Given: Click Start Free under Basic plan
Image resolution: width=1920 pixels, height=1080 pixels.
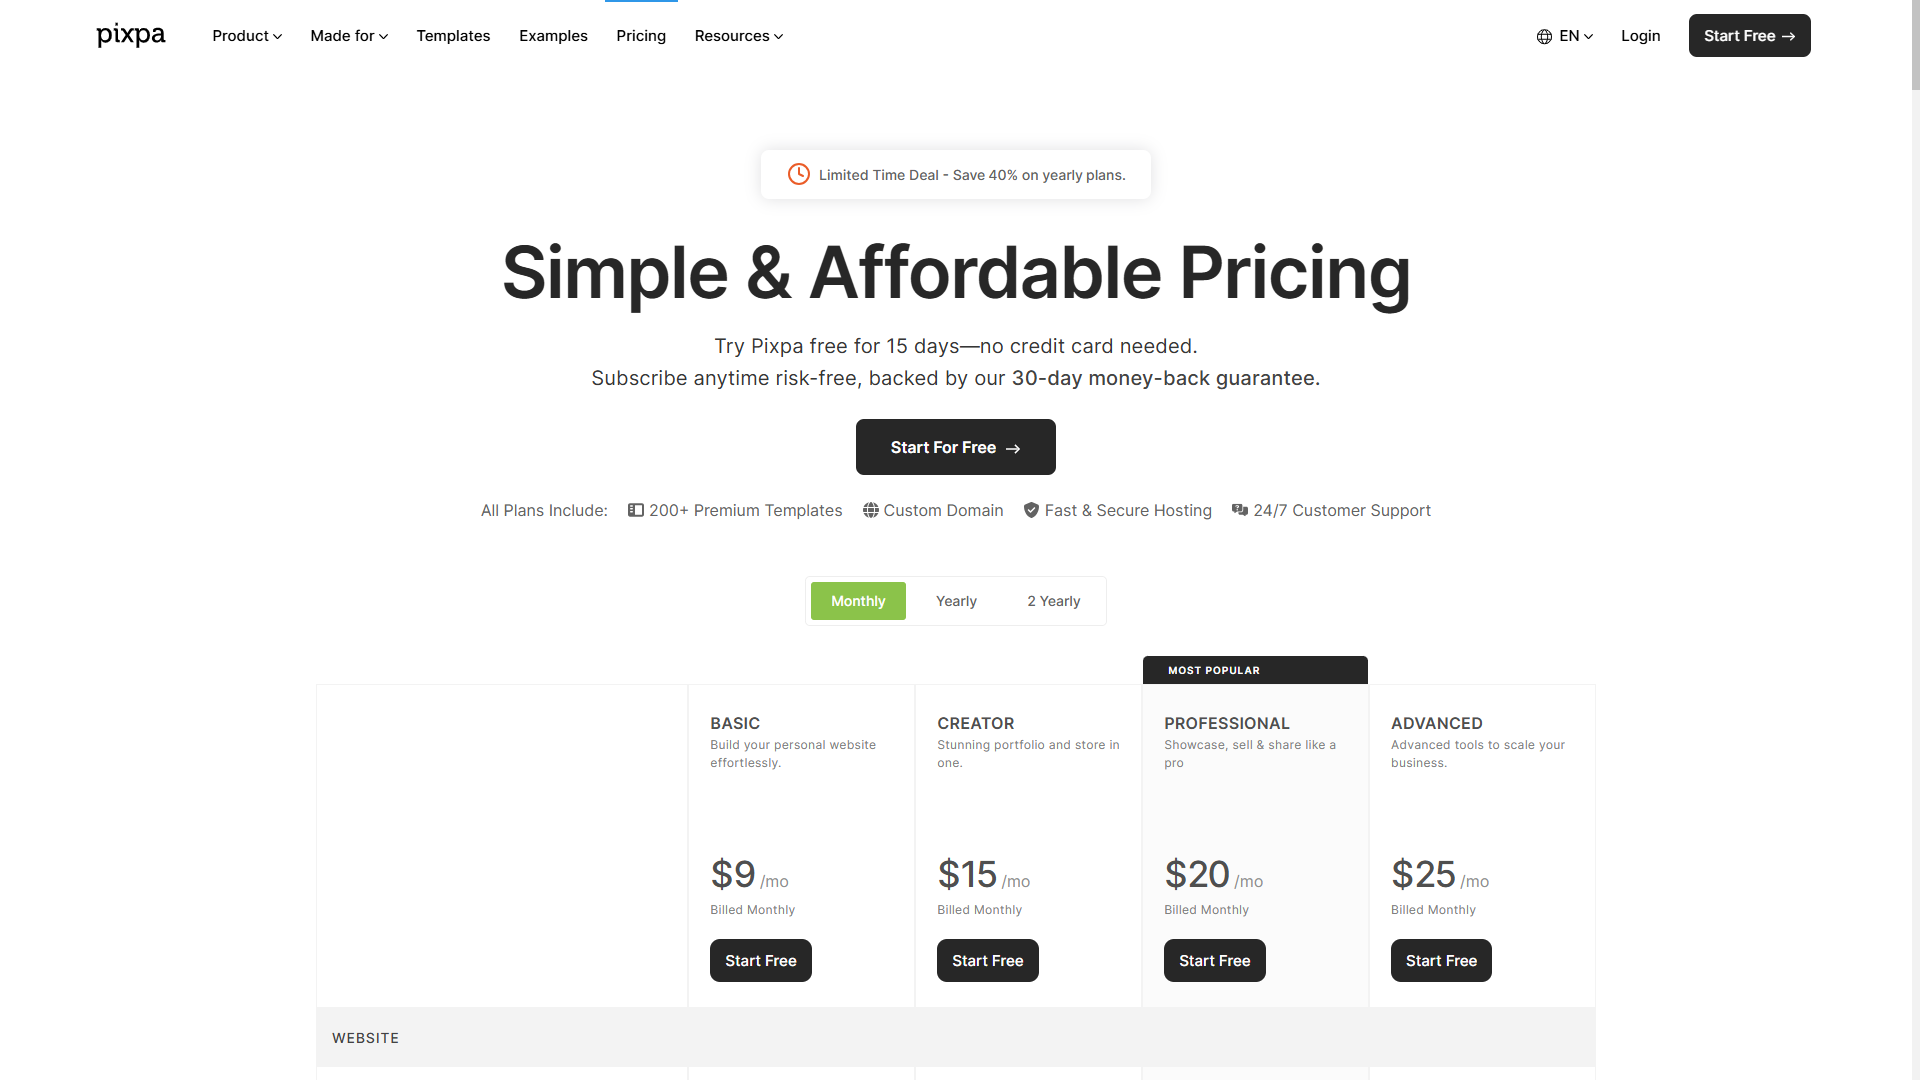Looking at the screenshot, I should [760, 960].
